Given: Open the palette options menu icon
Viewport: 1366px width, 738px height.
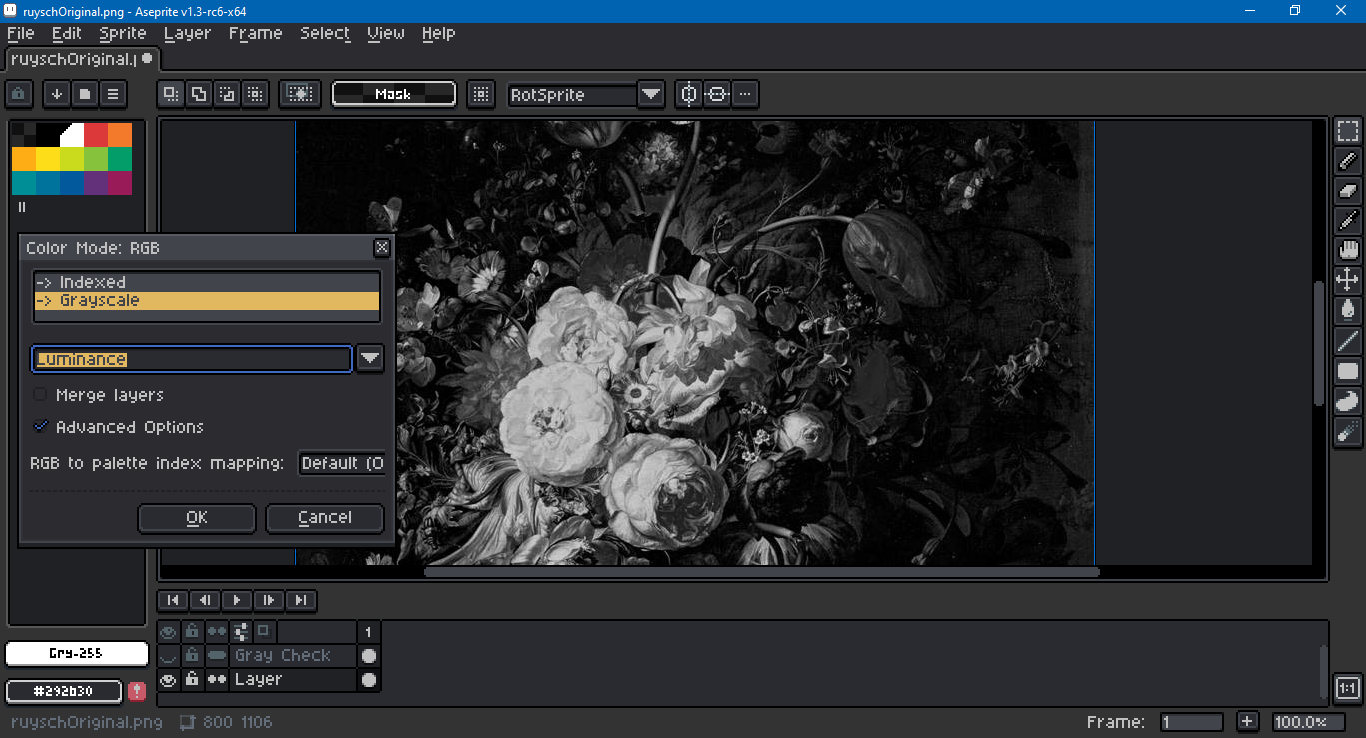Looking at the screenshot, I should click(113, 94).
